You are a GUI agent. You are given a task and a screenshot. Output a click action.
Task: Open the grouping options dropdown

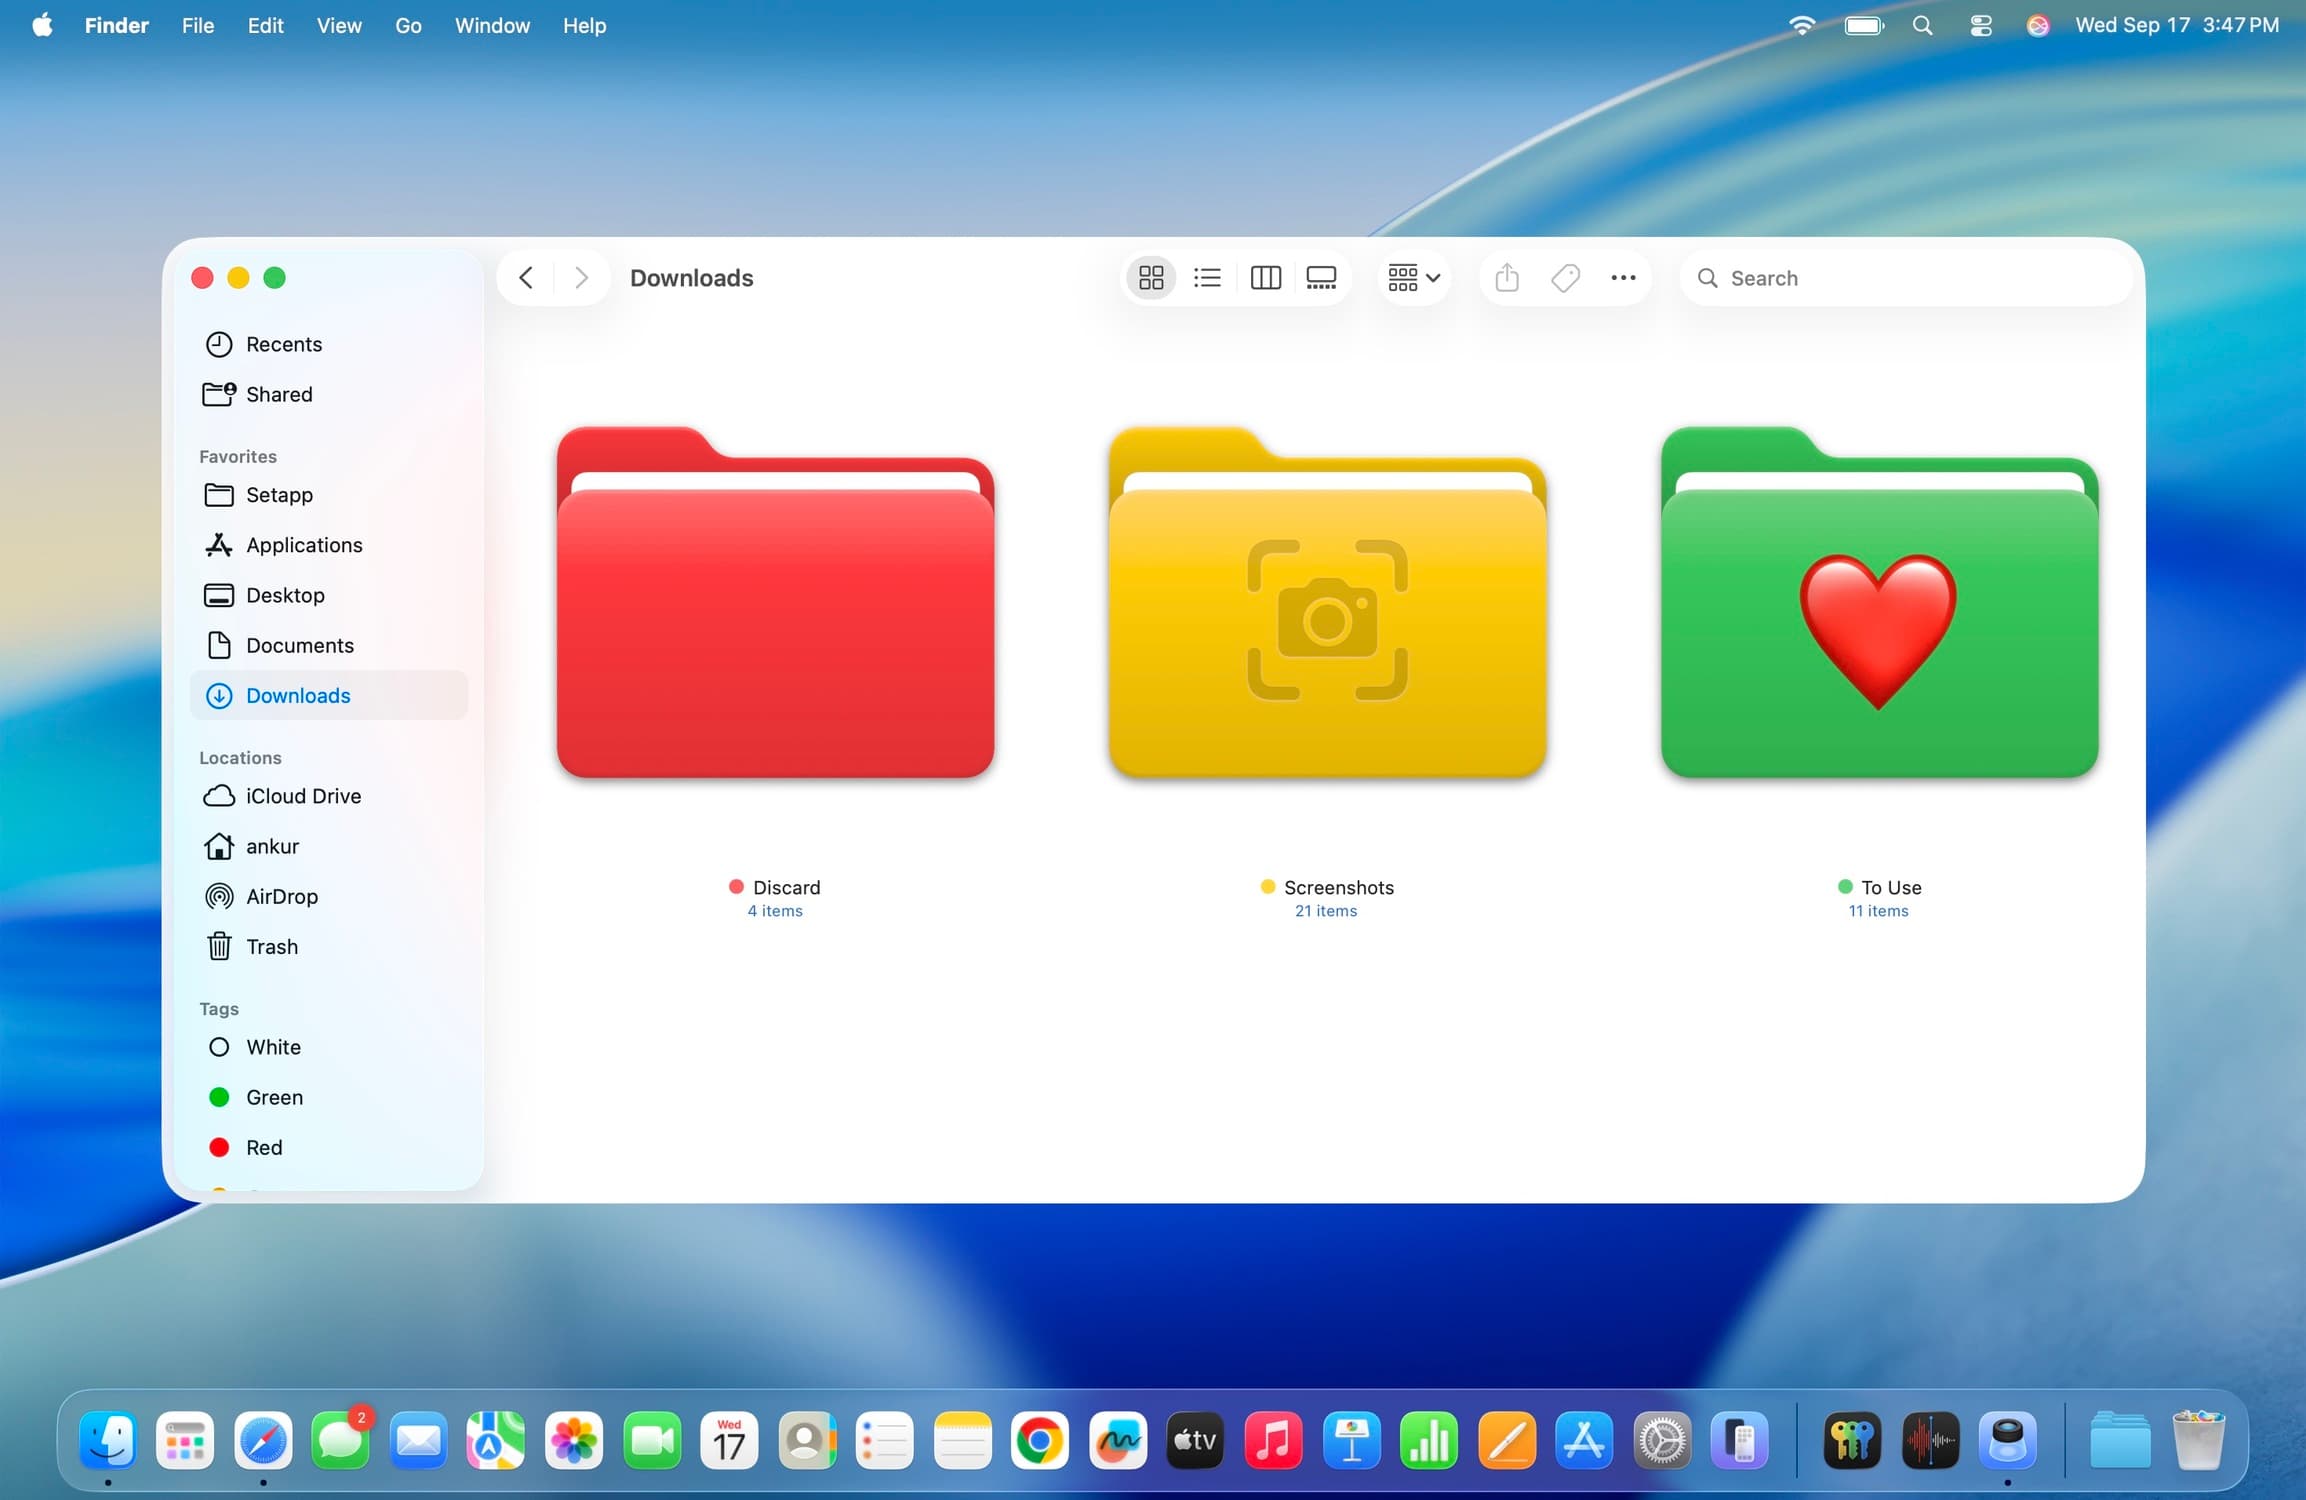click(x=1412, y=277)
